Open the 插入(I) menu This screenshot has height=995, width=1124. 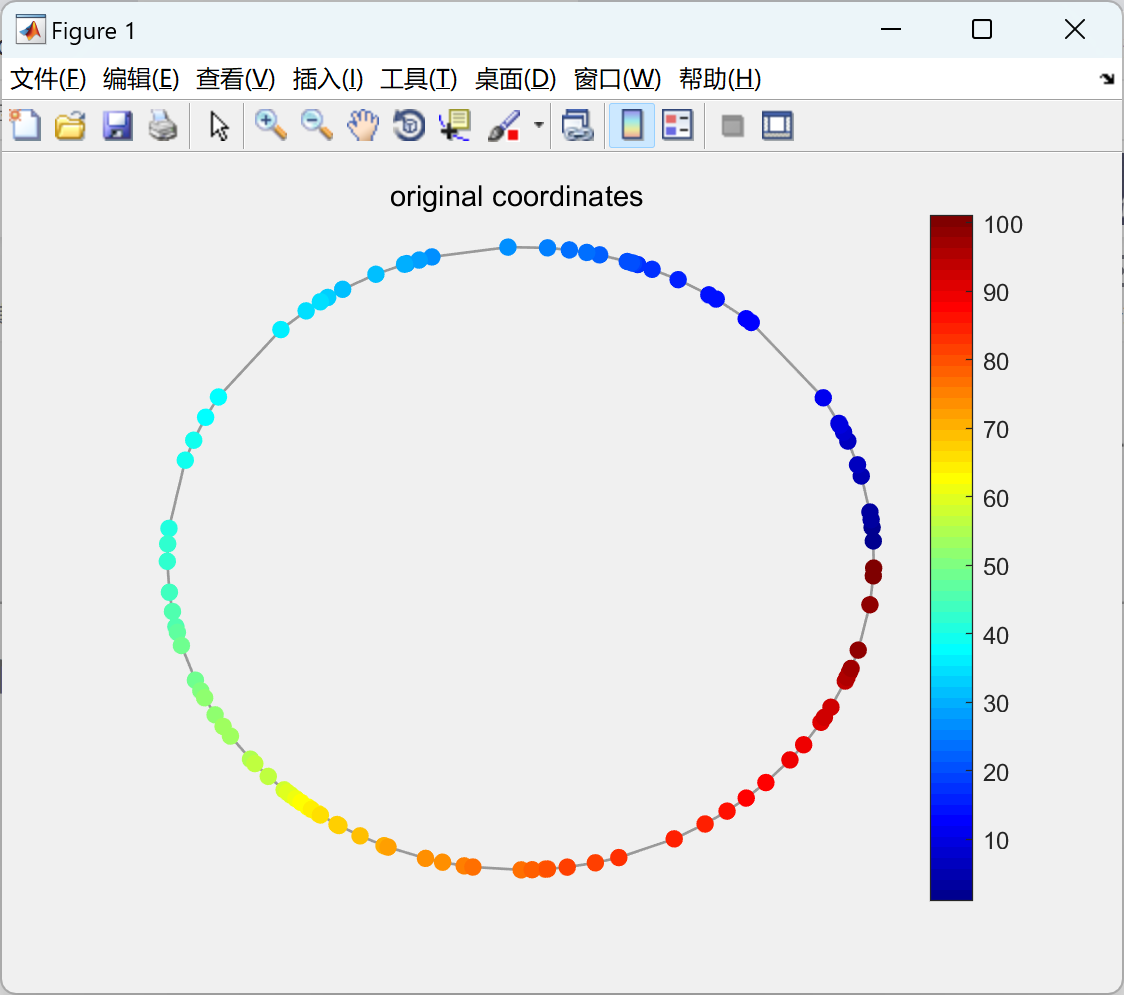click(328, 79)
